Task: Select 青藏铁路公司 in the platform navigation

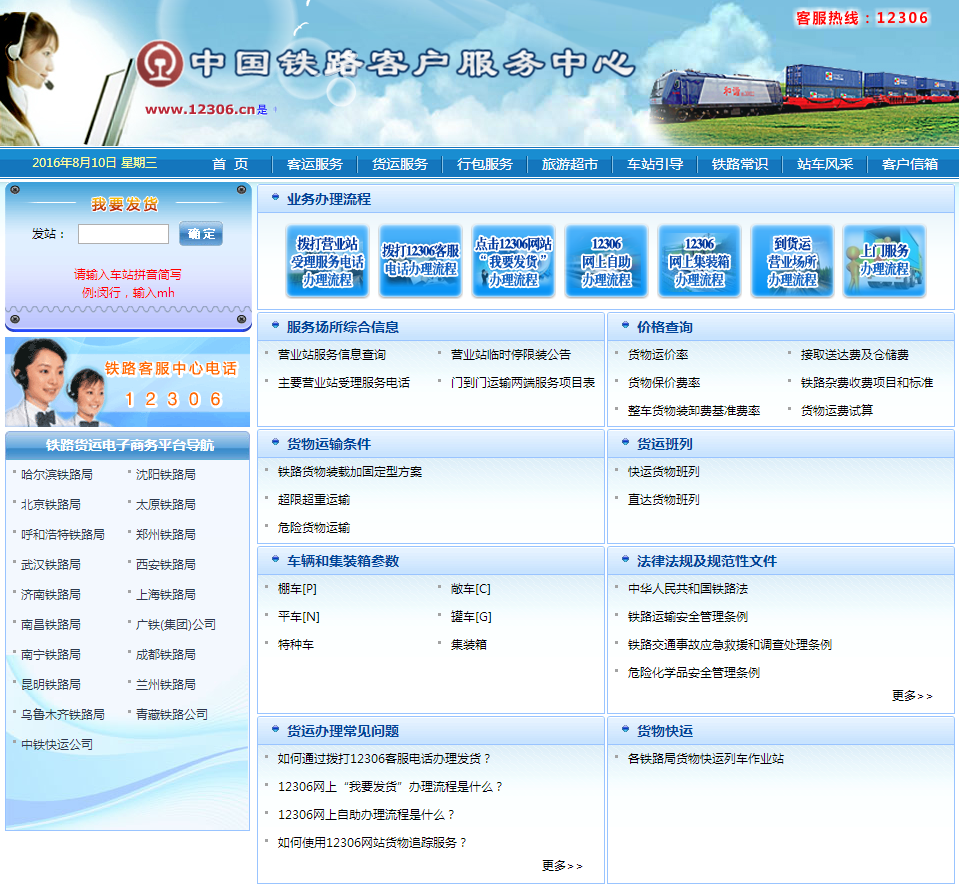Action: tap(172, 714)
